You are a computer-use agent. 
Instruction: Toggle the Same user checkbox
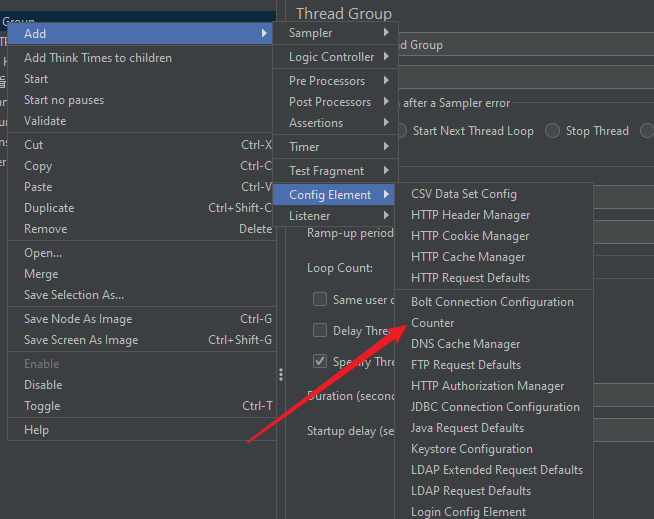pyautogui.click(x=320, y=299)
